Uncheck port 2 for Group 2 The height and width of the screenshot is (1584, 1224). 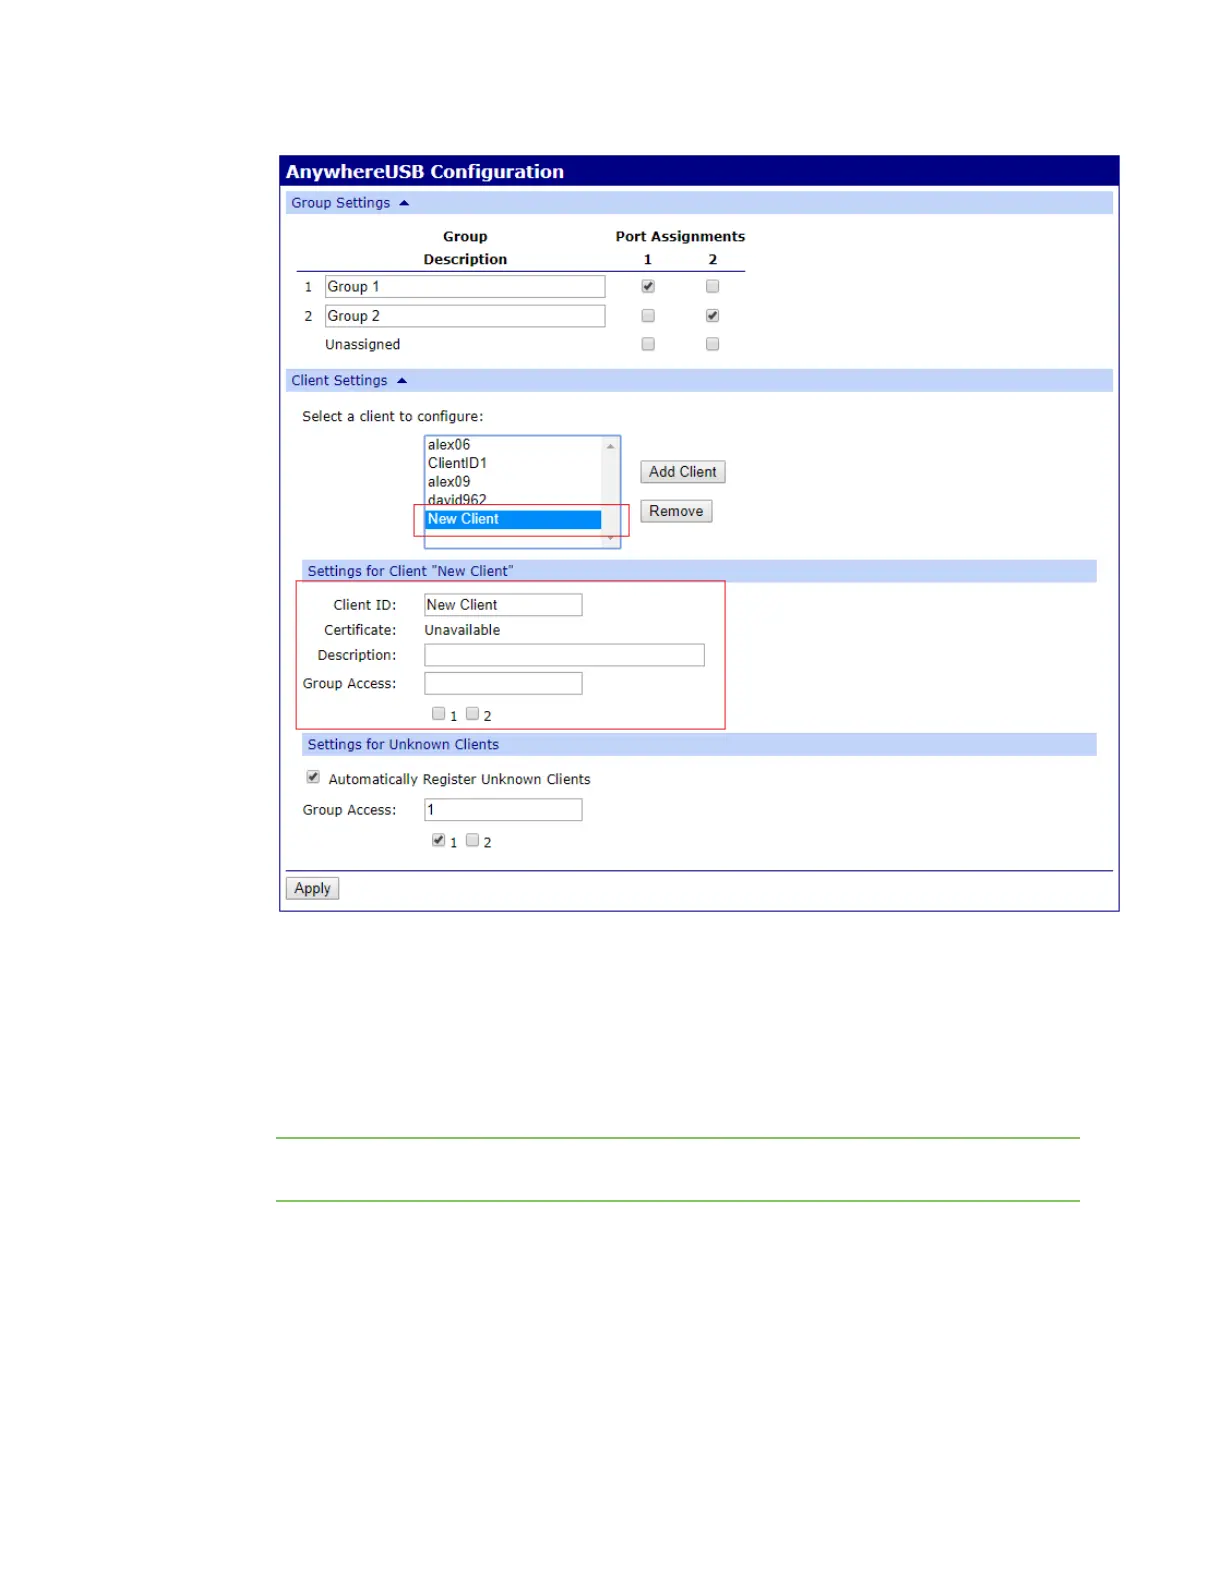click(x=712, y=316)
